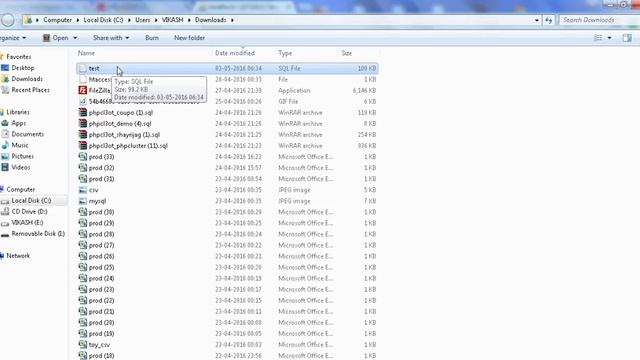
Task: Click the Videos library icon
Action: [x=5, y=167]
